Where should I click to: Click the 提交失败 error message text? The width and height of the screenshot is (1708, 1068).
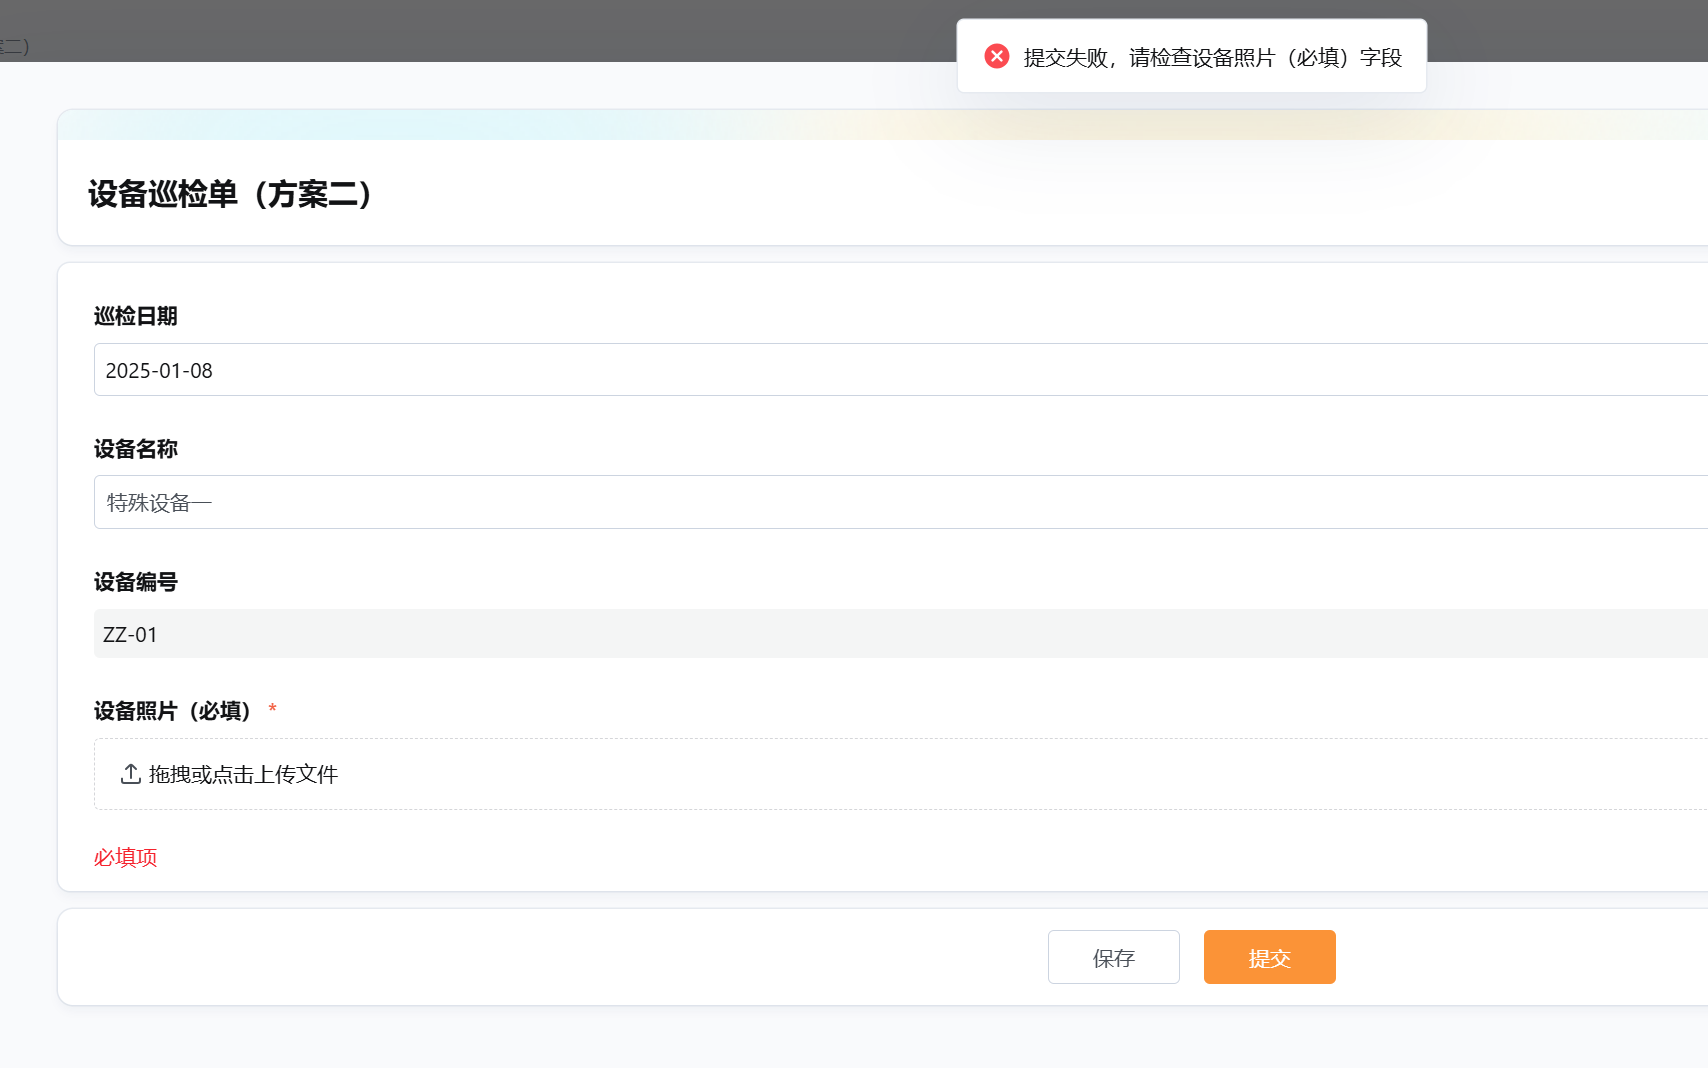click(1213, 58)
